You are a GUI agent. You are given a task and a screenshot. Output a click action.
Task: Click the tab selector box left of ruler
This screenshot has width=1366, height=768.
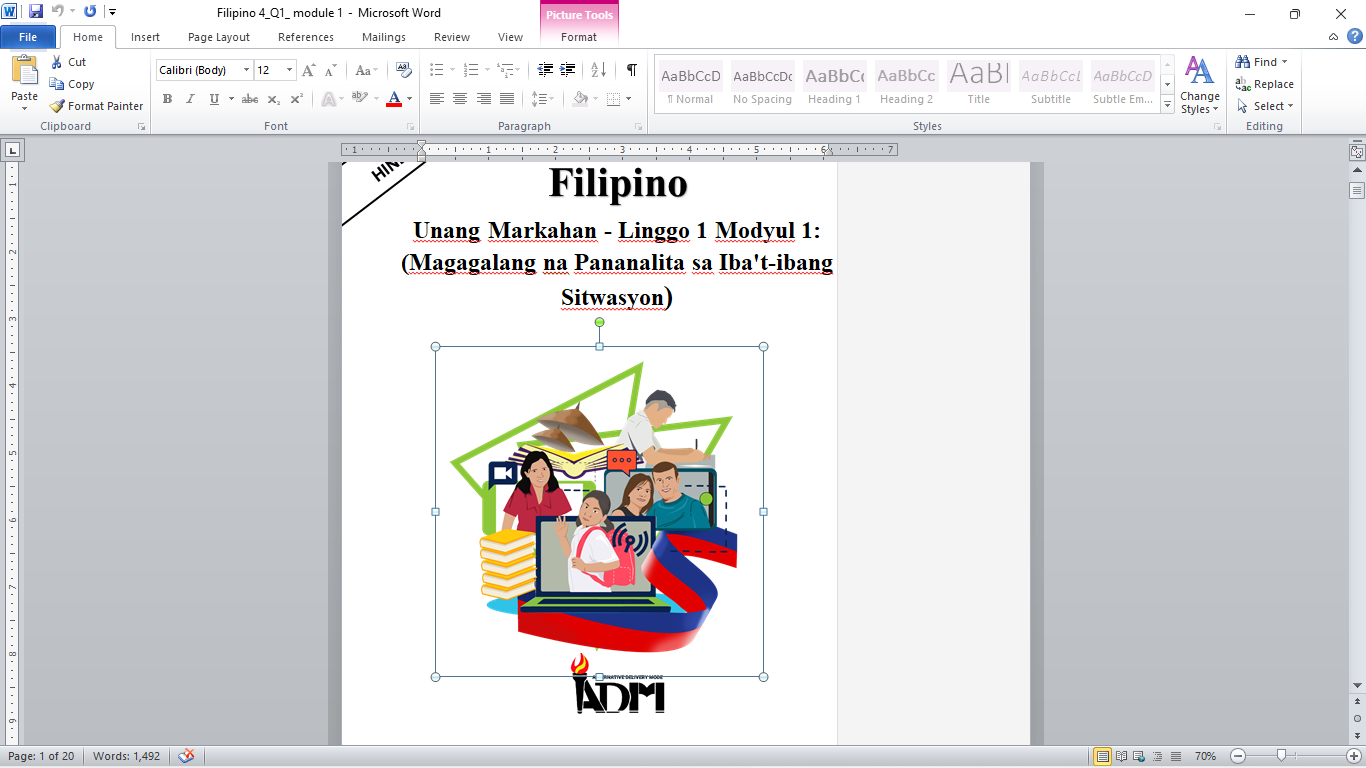pos(12,151)
